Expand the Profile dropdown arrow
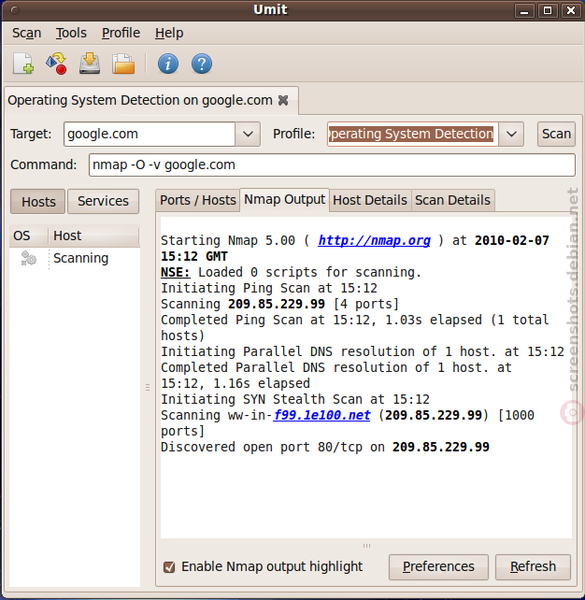This screenshot has height=600, width=585. (511, 134)
